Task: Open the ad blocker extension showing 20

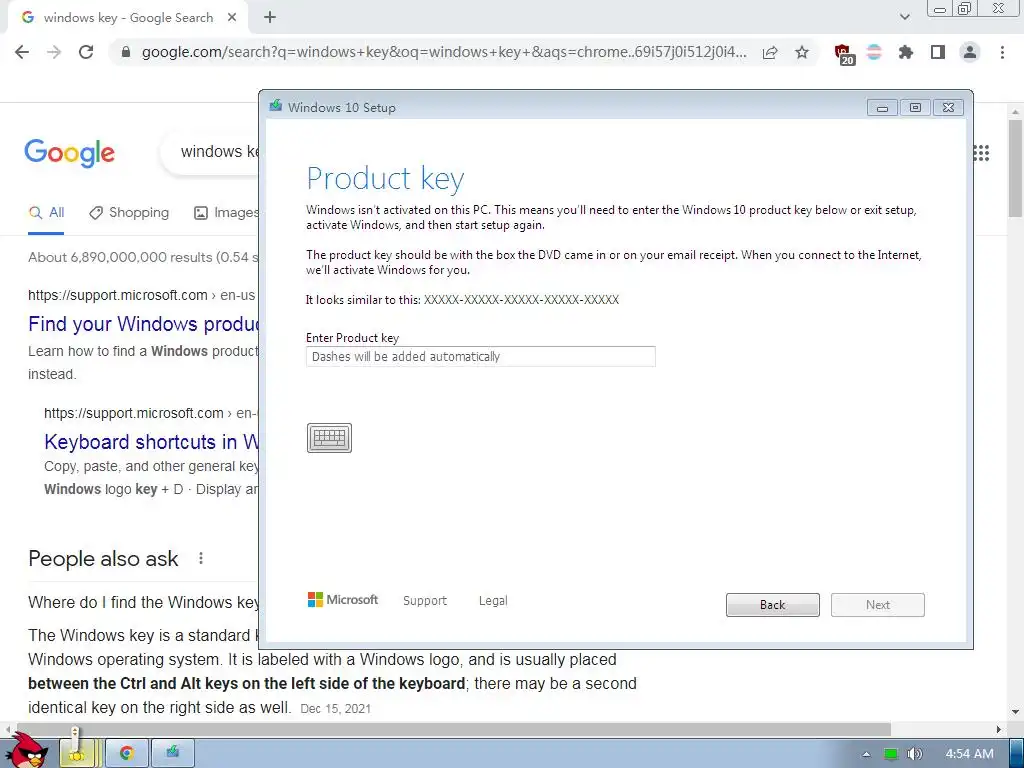Action: coord(843,54)
